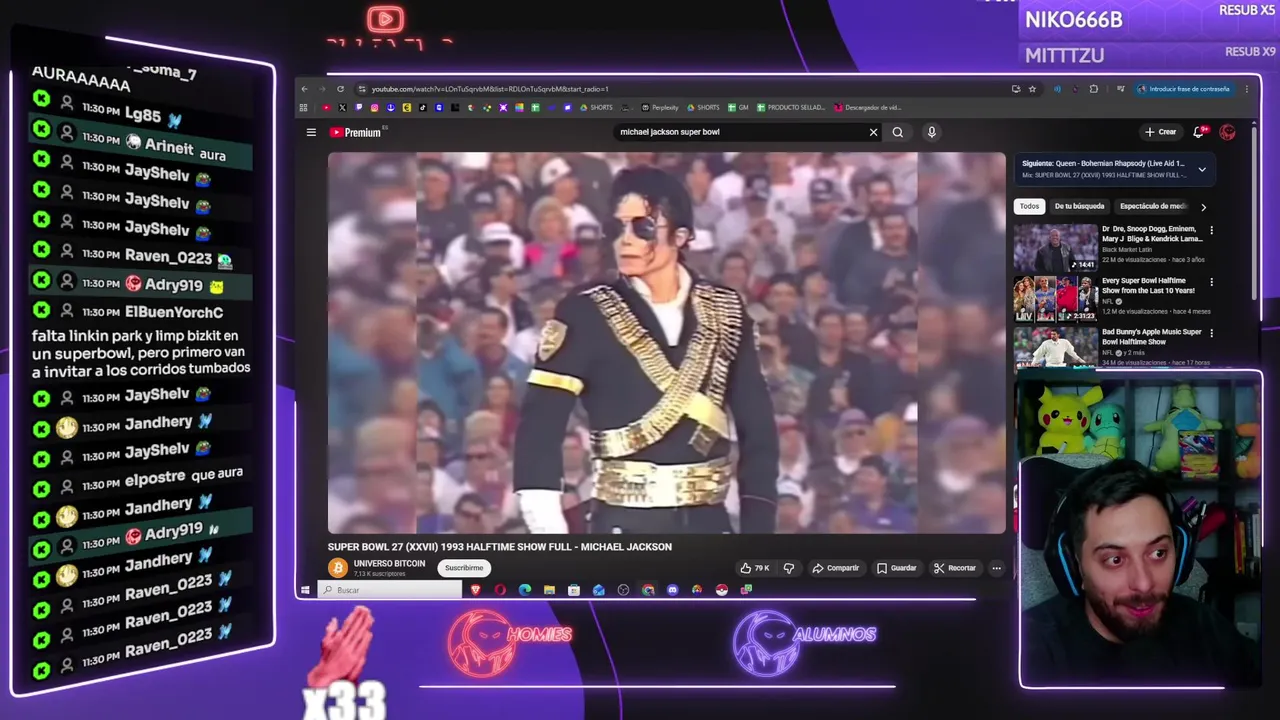Clear the YouTube search query with X
1280x720 pixels.
pos(873,132)
